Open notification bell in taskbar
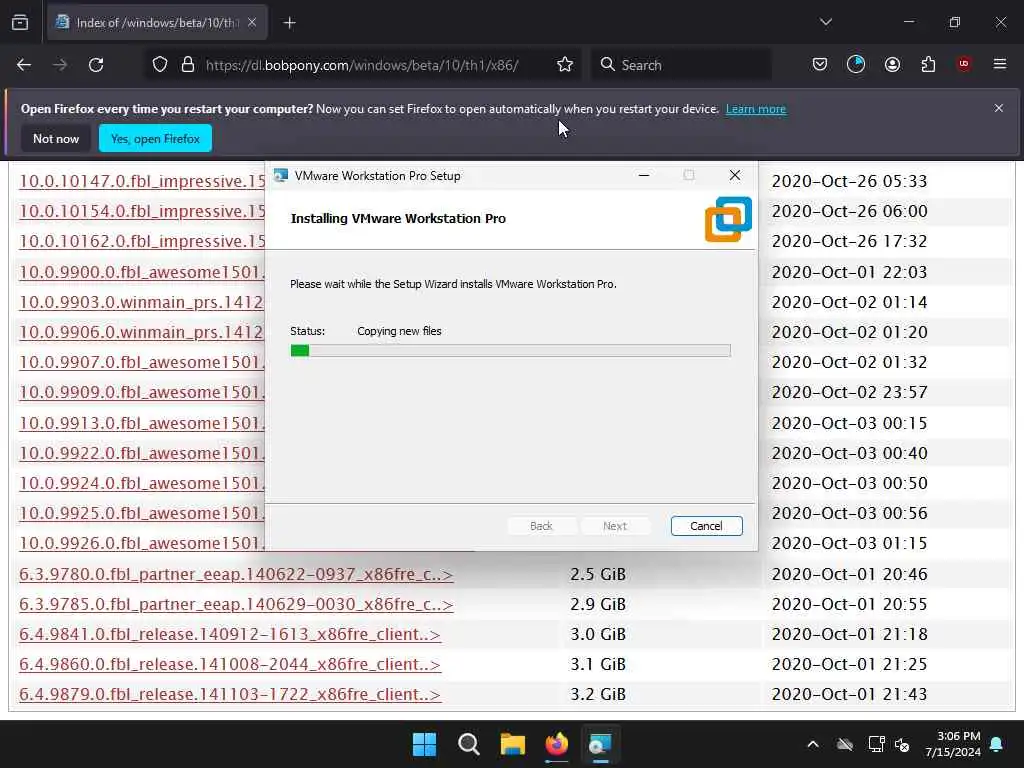Viewport: 1024px width, 768px height. pyautogui.click(x=997, y=744)
